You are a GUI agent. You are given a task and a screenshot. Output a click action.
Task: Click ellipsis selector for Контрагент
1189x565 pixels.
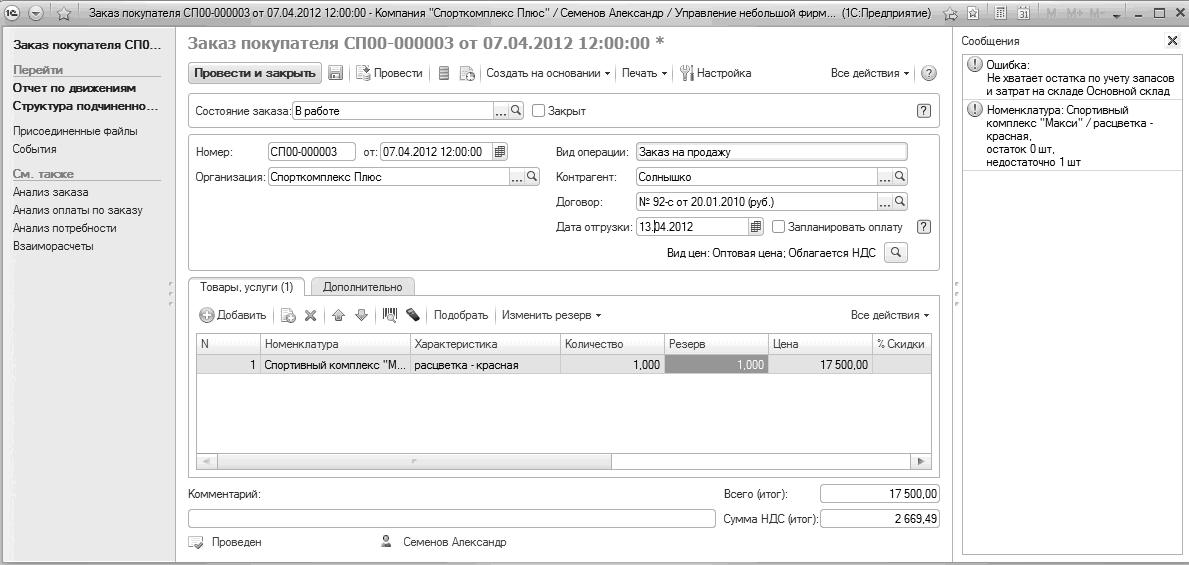(885, 177)
